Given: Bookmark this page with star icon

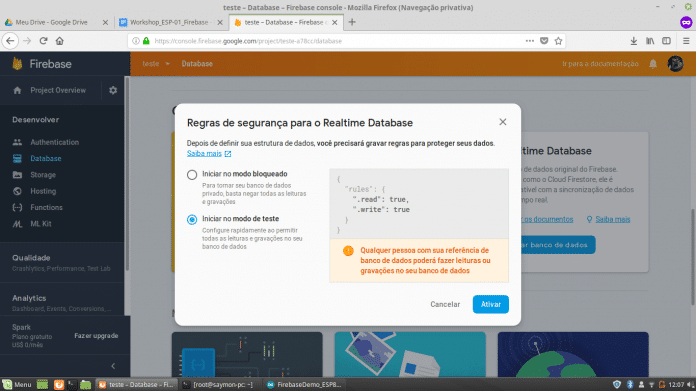Looking at the screenshot, I should pyautogui.click(x=558, y=41).
